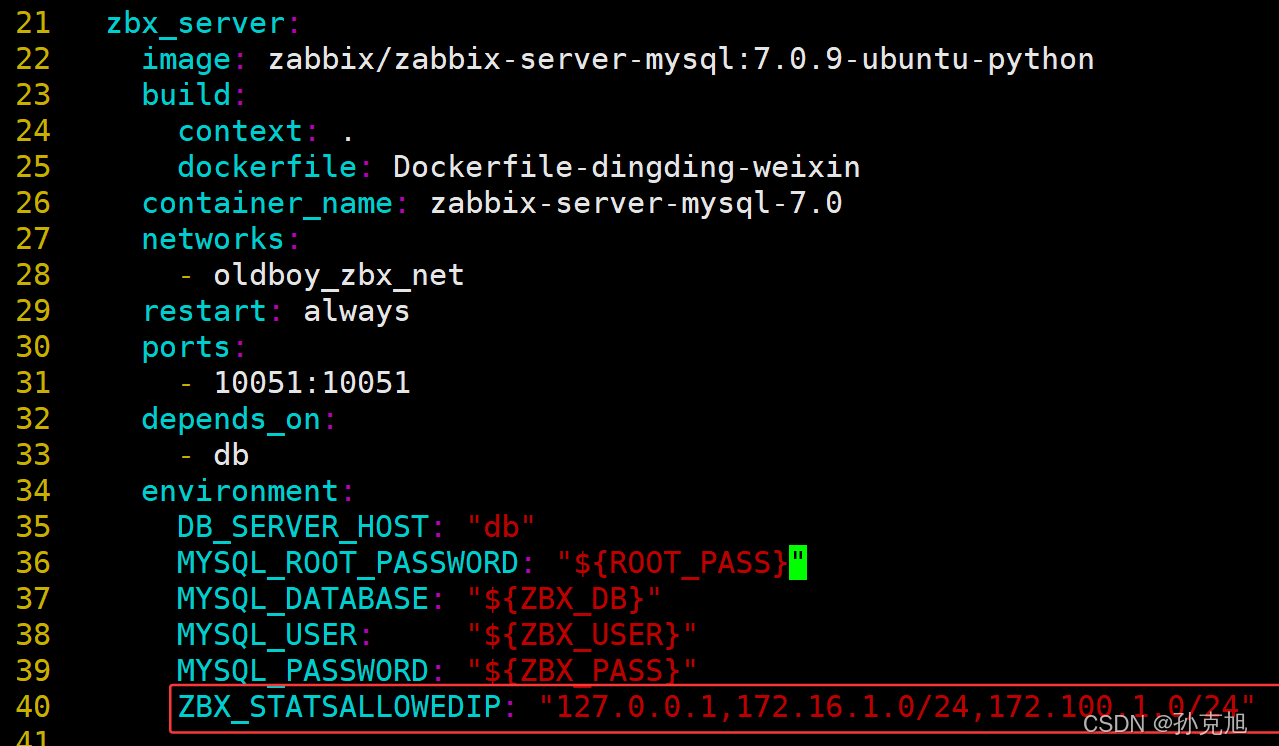Viewport: 1279px width, 746px height.
Task: Click the DB_SERVER_HOST variable
Action: [303, 527]
